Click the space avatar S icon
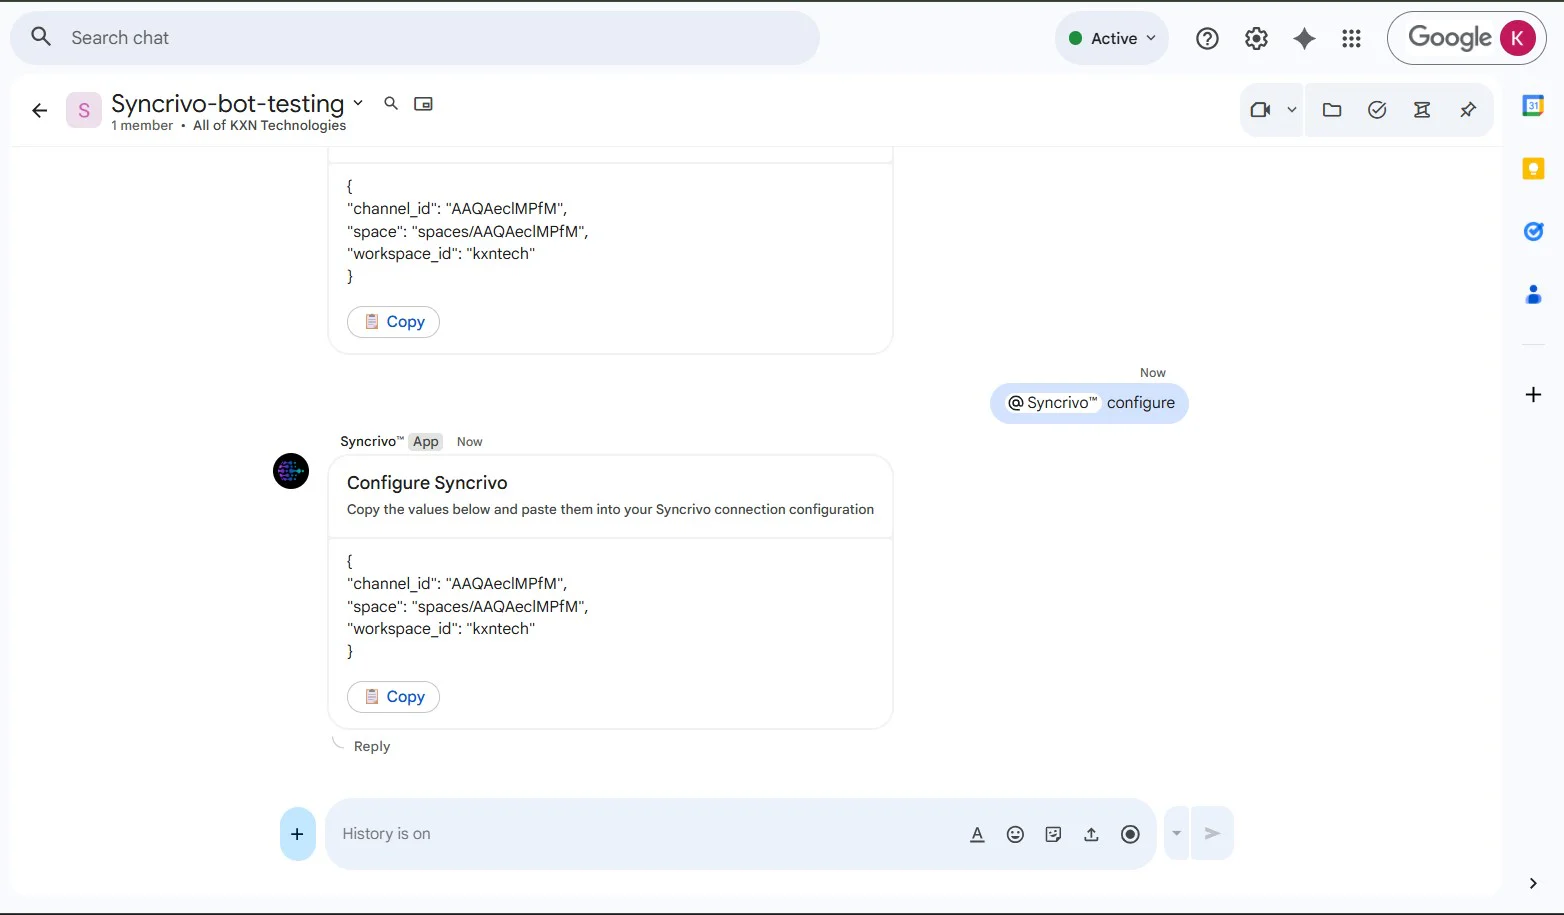The width and height of the screenshot is (1564, 915). click(84, 110)
